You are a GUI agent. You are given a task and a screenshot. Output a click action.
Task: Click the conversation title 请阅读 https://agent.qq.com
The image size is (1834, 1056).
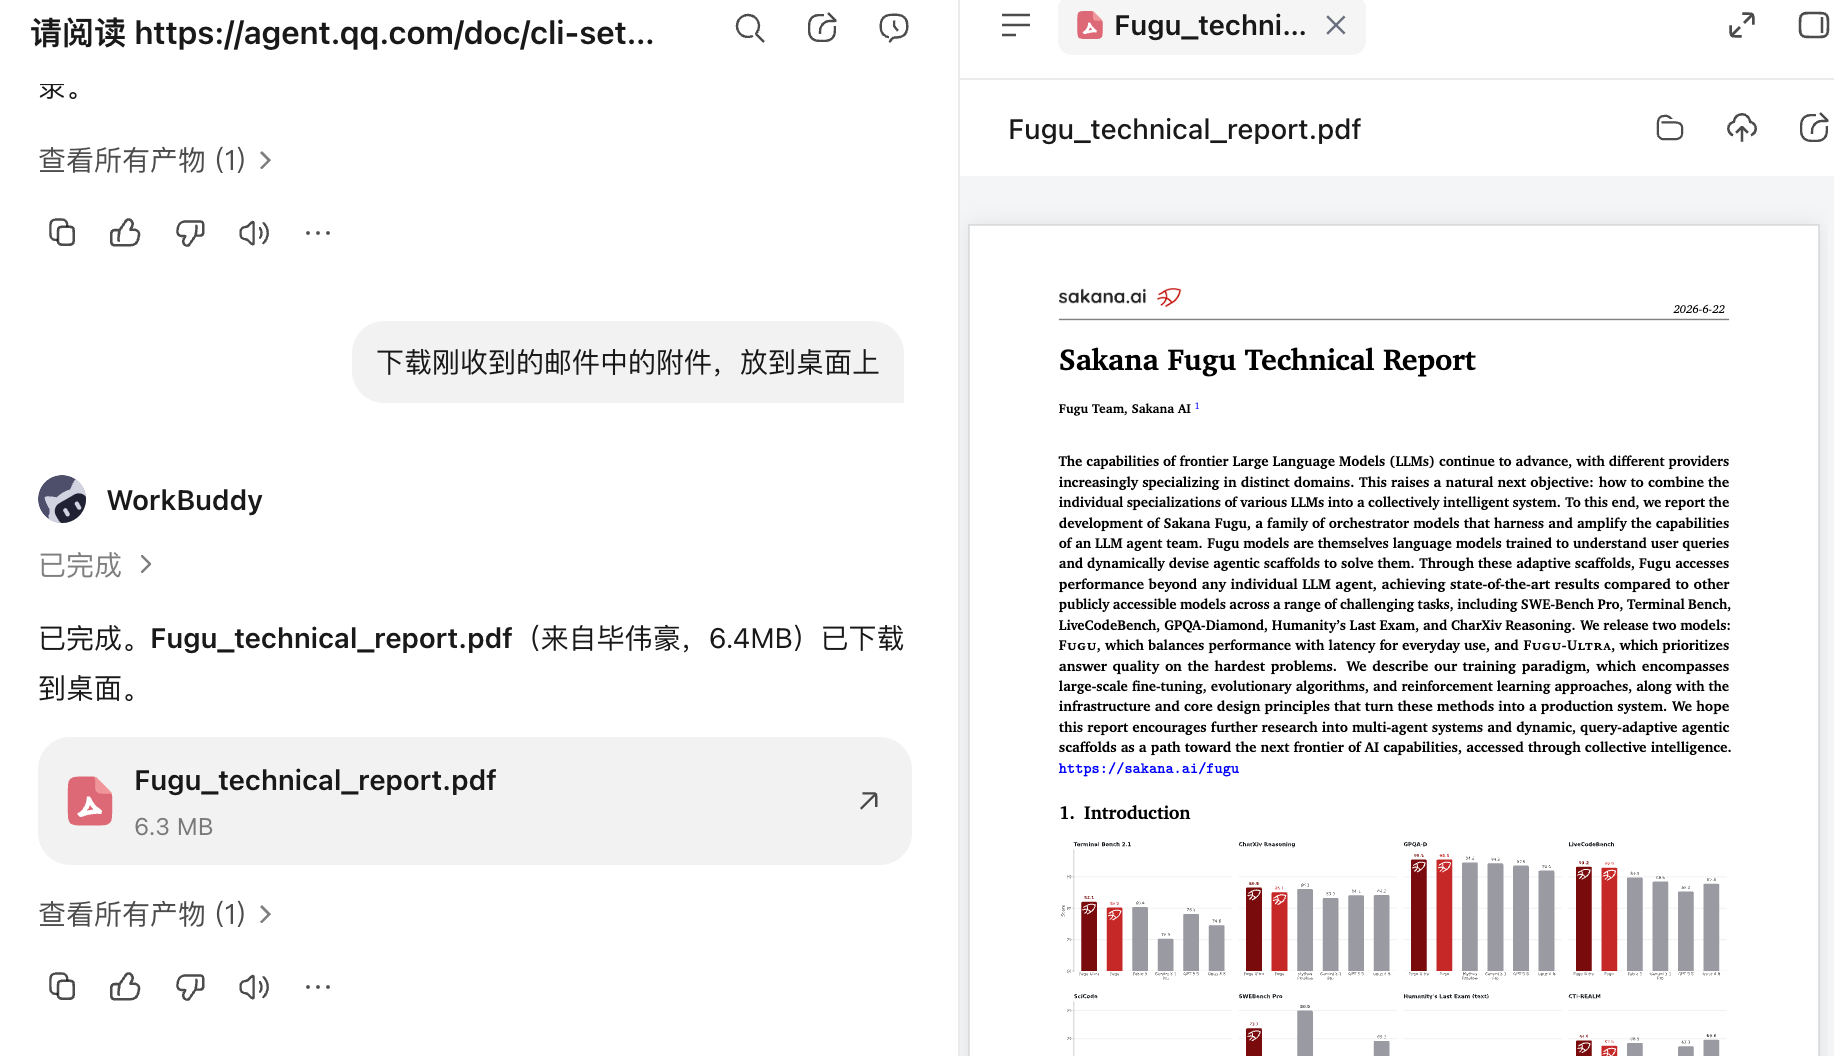pyautogui.click(x=343, y=33)
